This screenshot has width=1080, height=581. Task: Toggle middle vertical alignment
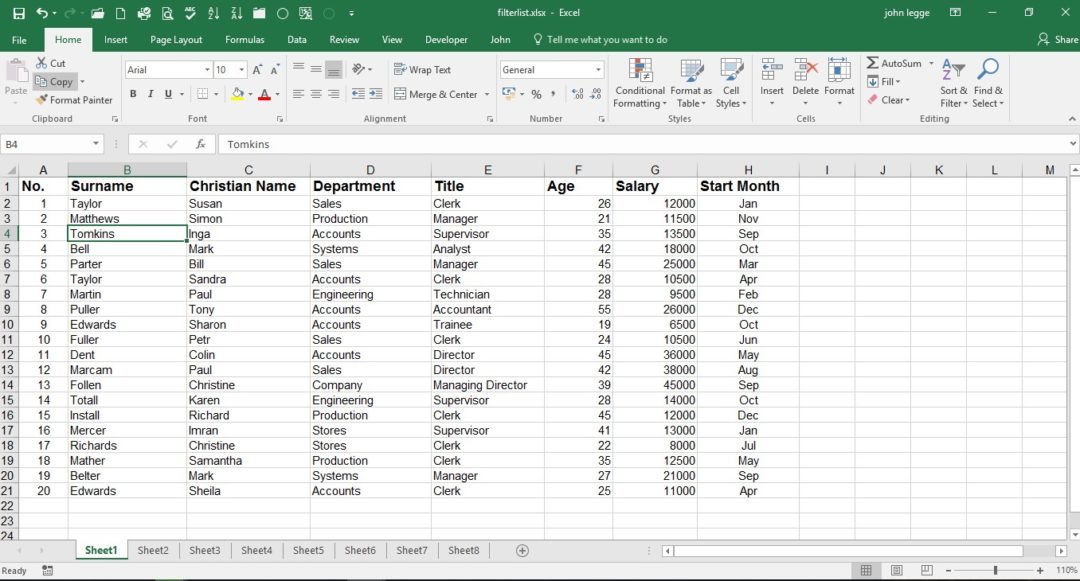coord(315,68)
